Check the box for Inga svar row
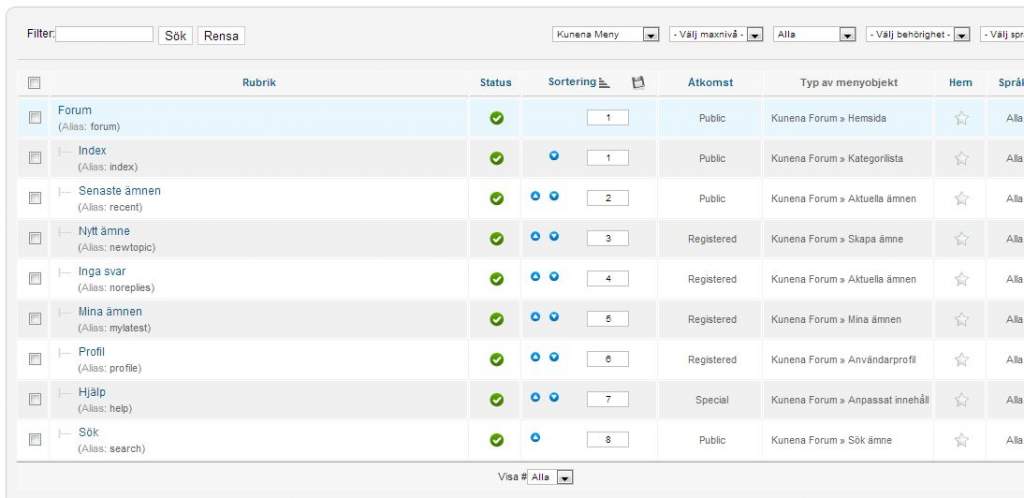This screenshot has width=1024, height=498. [x=35, y=278]
